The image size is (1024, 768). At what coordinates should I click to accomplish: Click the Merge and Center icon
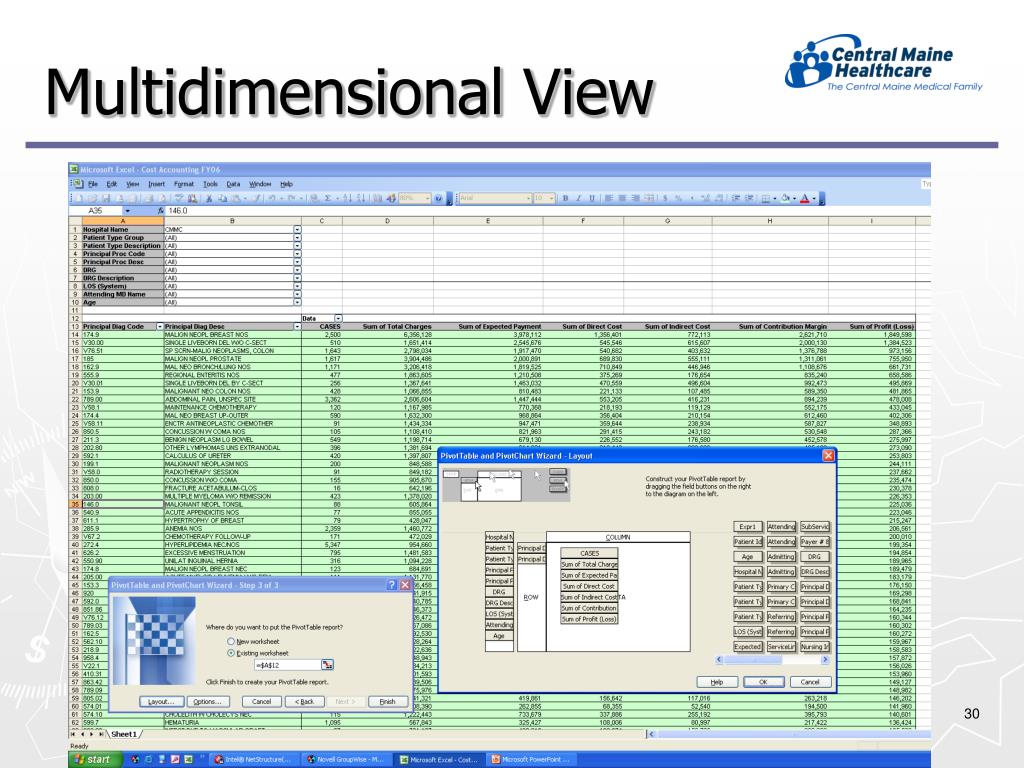(x=649, y=198)
